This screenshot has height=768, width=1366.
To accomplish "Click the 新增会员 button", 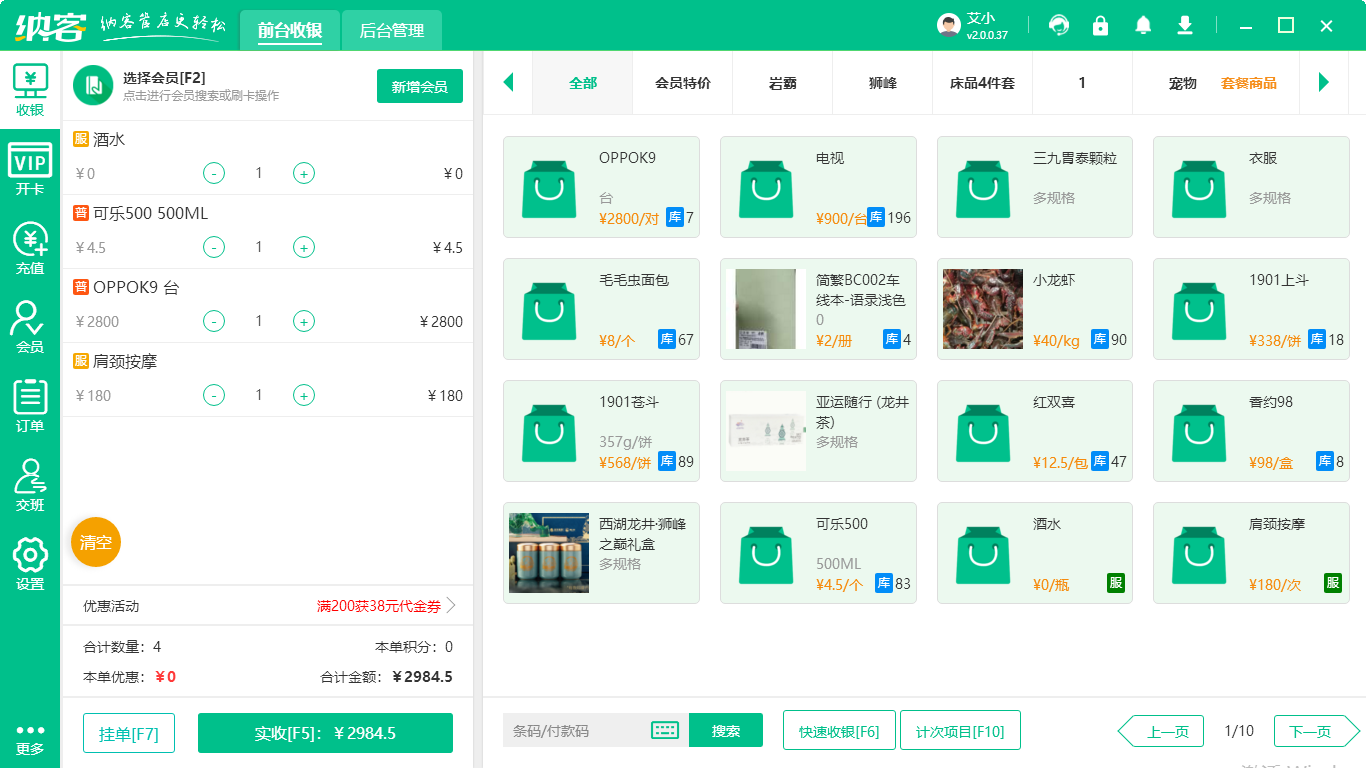I will click(x=420, y=86).
